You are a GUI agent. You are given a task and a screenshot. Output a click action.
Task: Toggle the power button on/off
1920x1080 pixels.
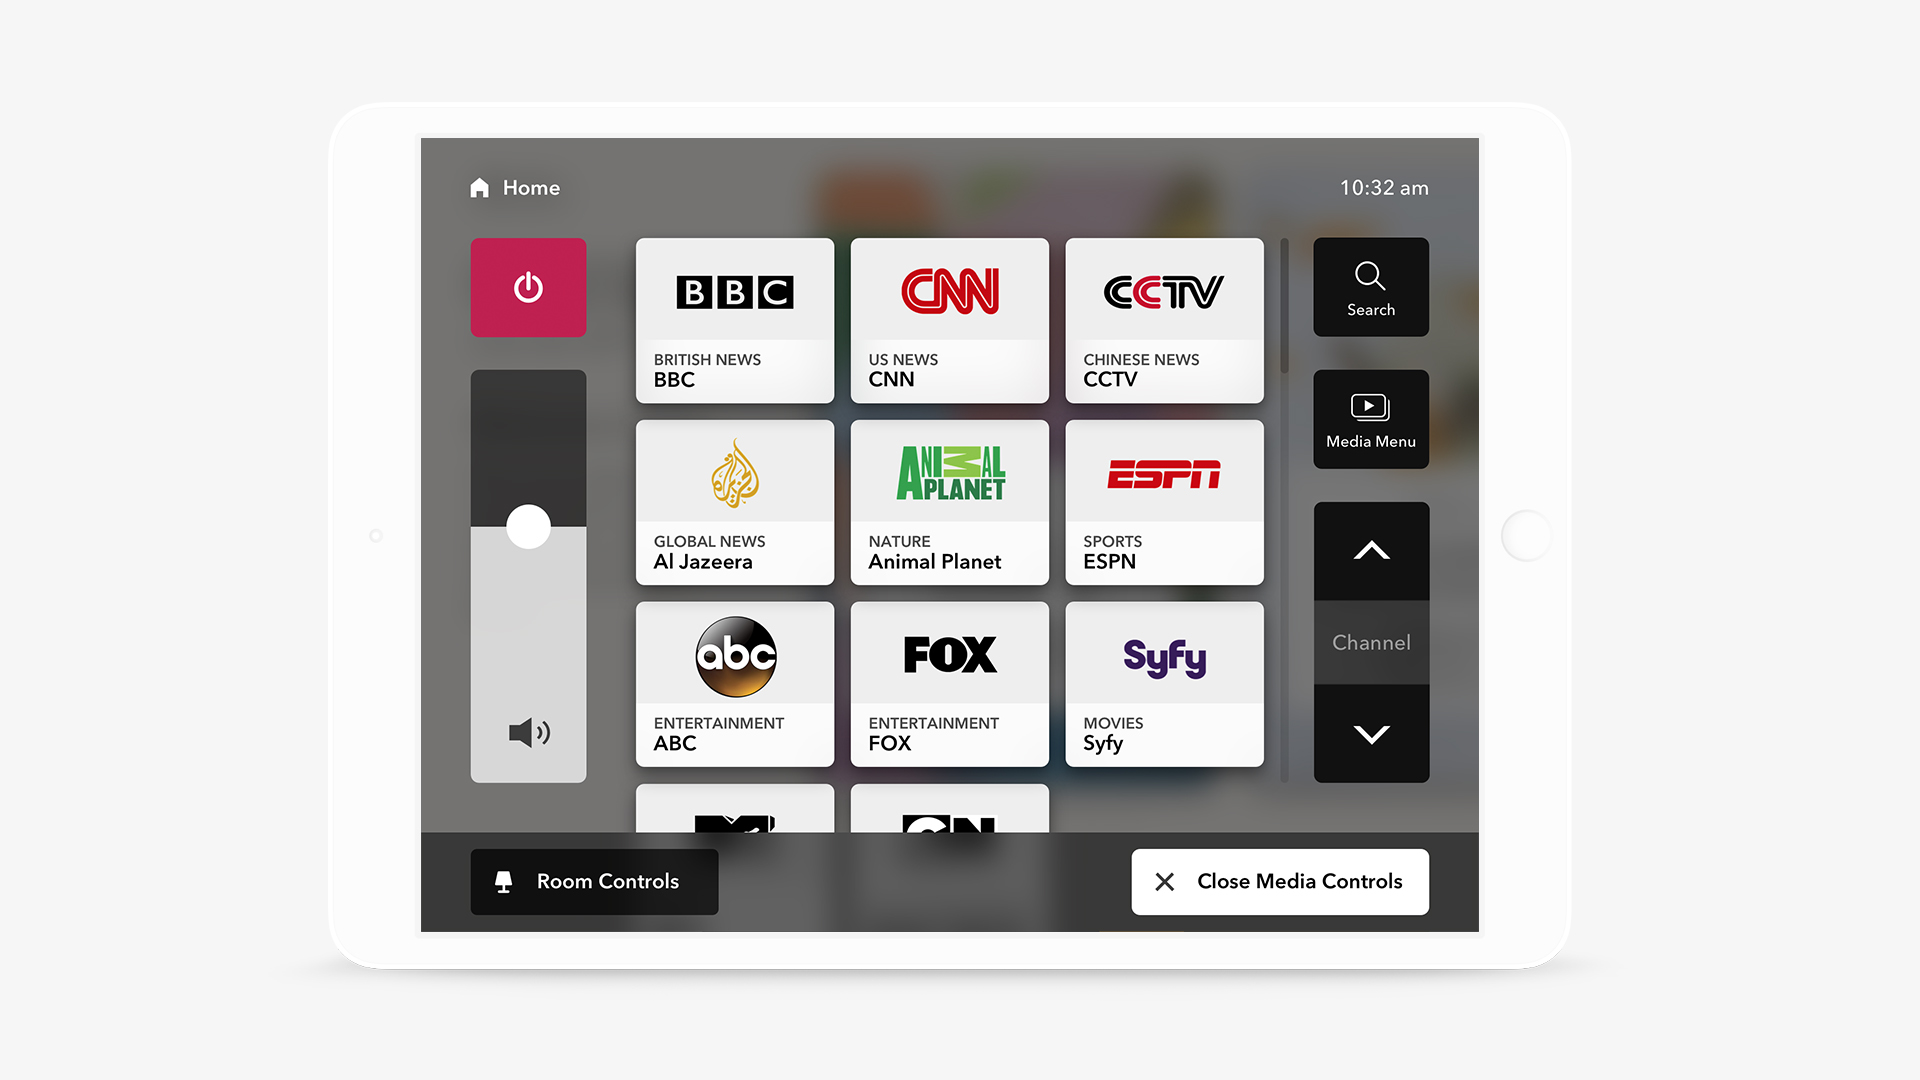click(527, 286)
